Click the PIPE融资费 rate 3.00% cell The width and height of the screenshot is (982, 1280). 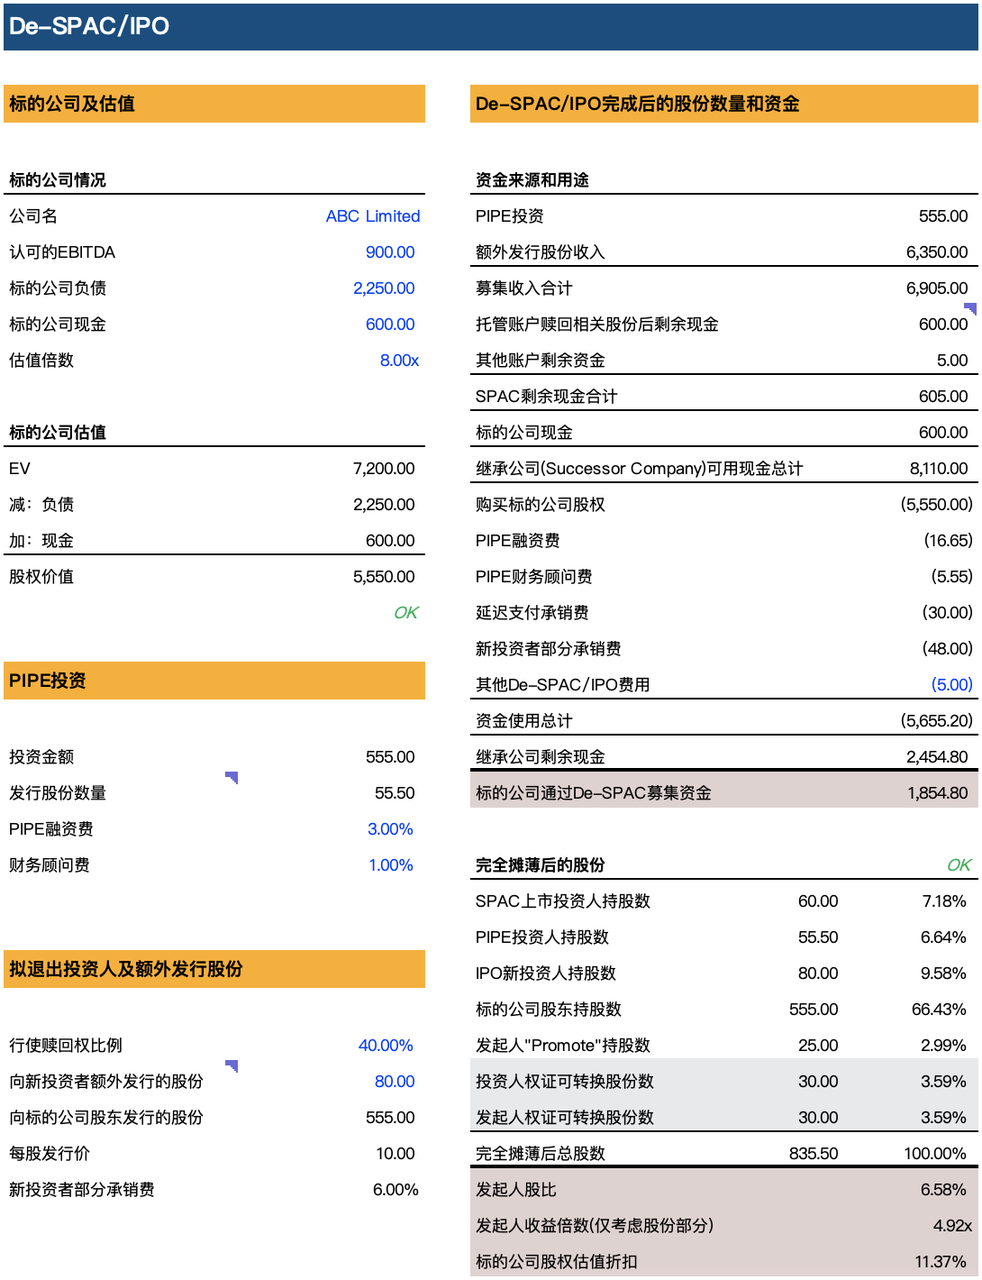point(390,829)
